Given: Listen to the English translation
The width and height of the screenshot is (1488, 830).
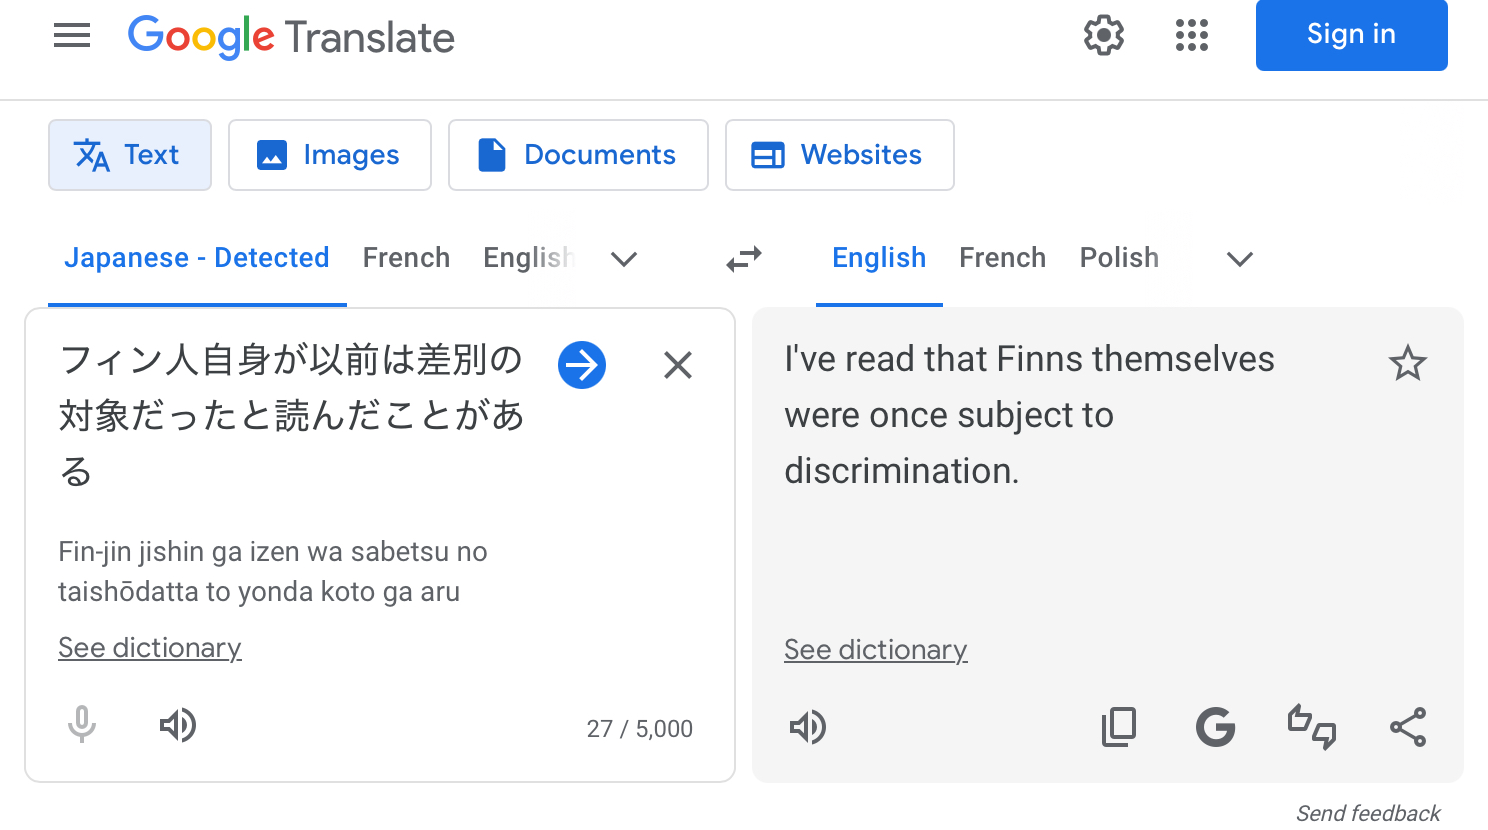Looking at the screenshot, I should 808,727.
